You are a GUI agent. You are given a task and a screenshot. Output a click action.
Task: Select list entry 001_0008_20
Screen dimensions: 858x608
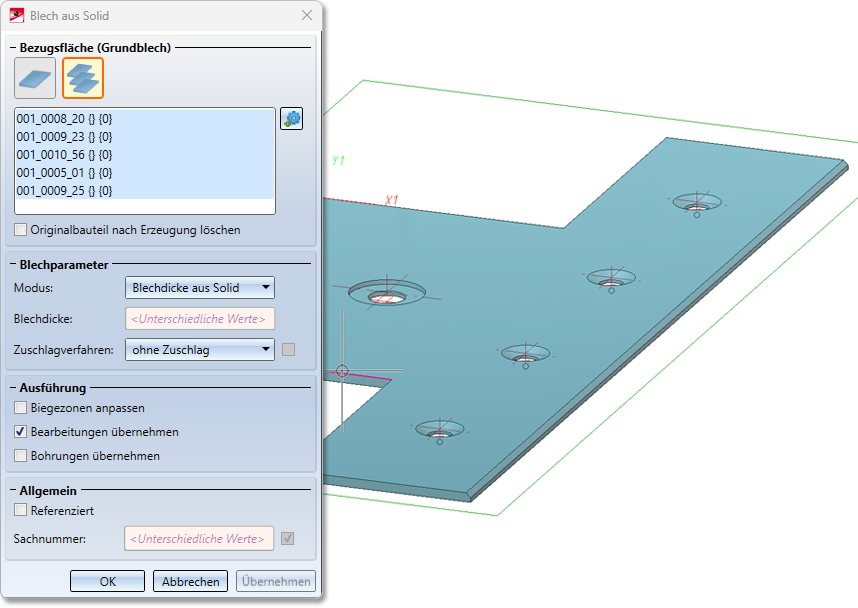point(144,118)
